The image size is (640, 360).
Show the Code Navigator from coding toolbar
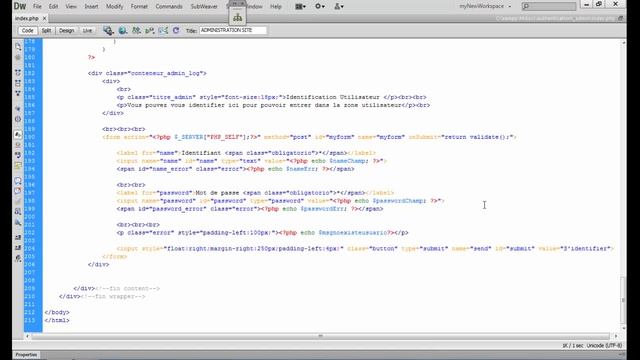(18, 58)
